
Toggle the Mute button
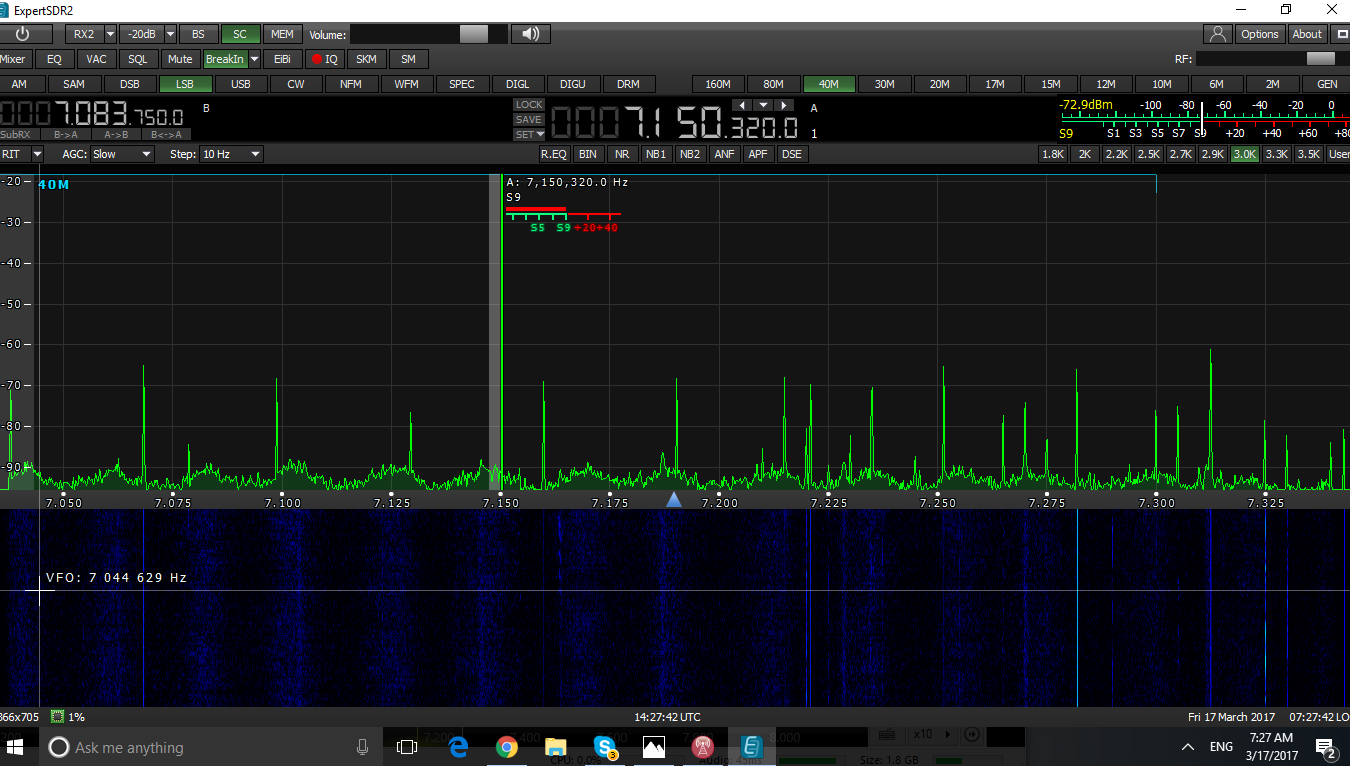coord(180,59)
